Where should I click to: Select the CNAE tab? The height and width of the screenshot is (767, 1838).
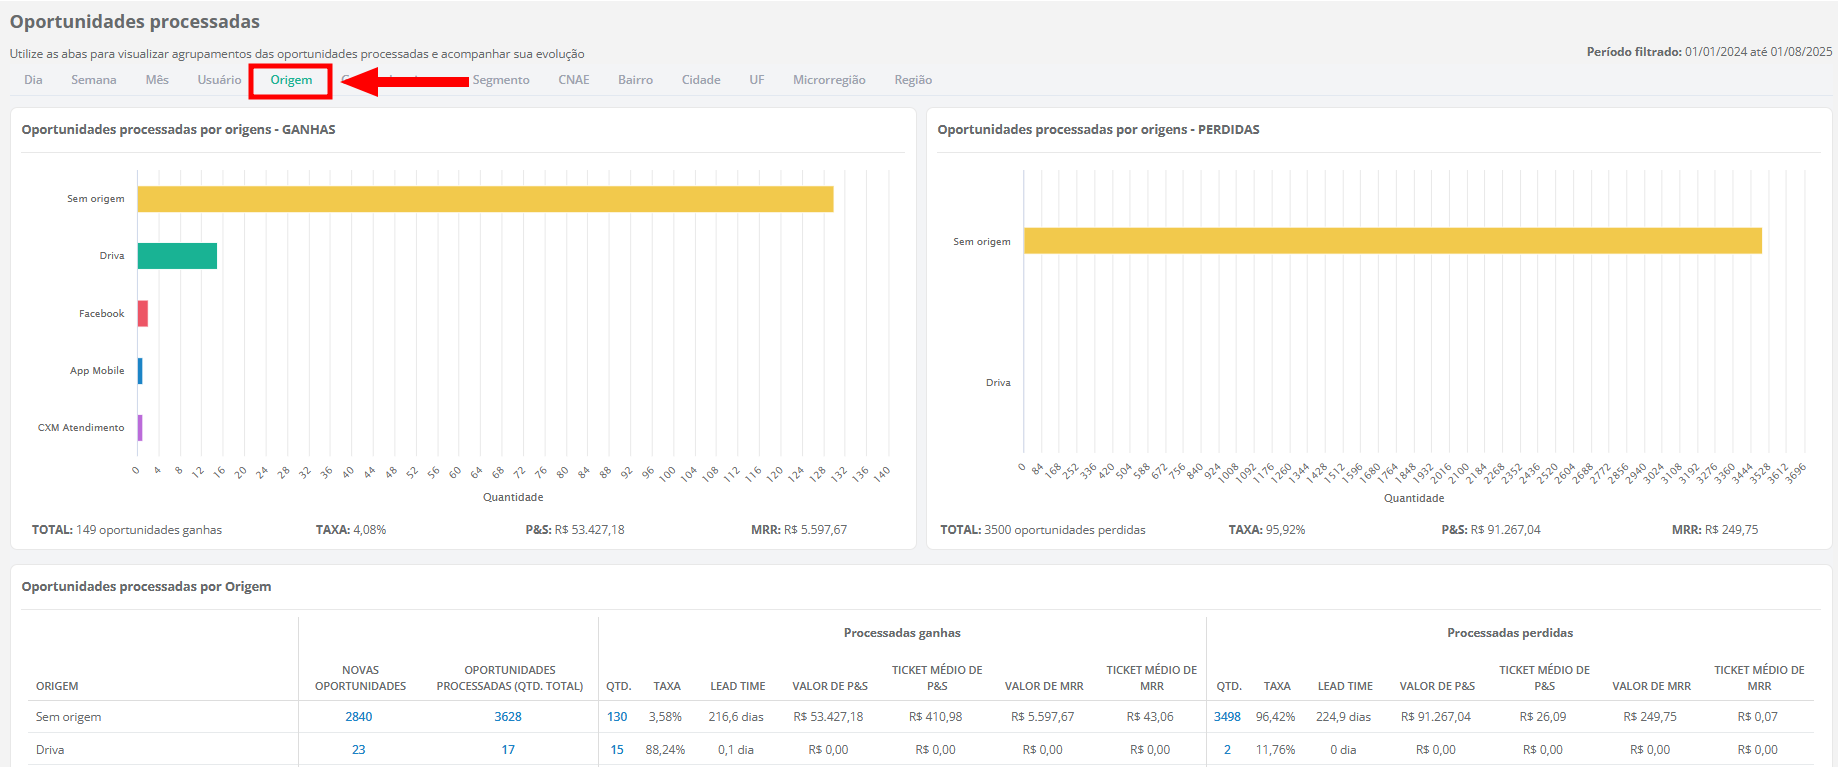(574, 80)
